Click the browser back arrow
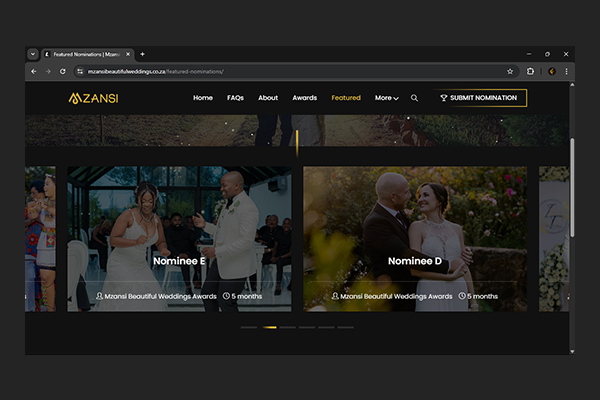600x400 pixels. [x=34, y=72]
